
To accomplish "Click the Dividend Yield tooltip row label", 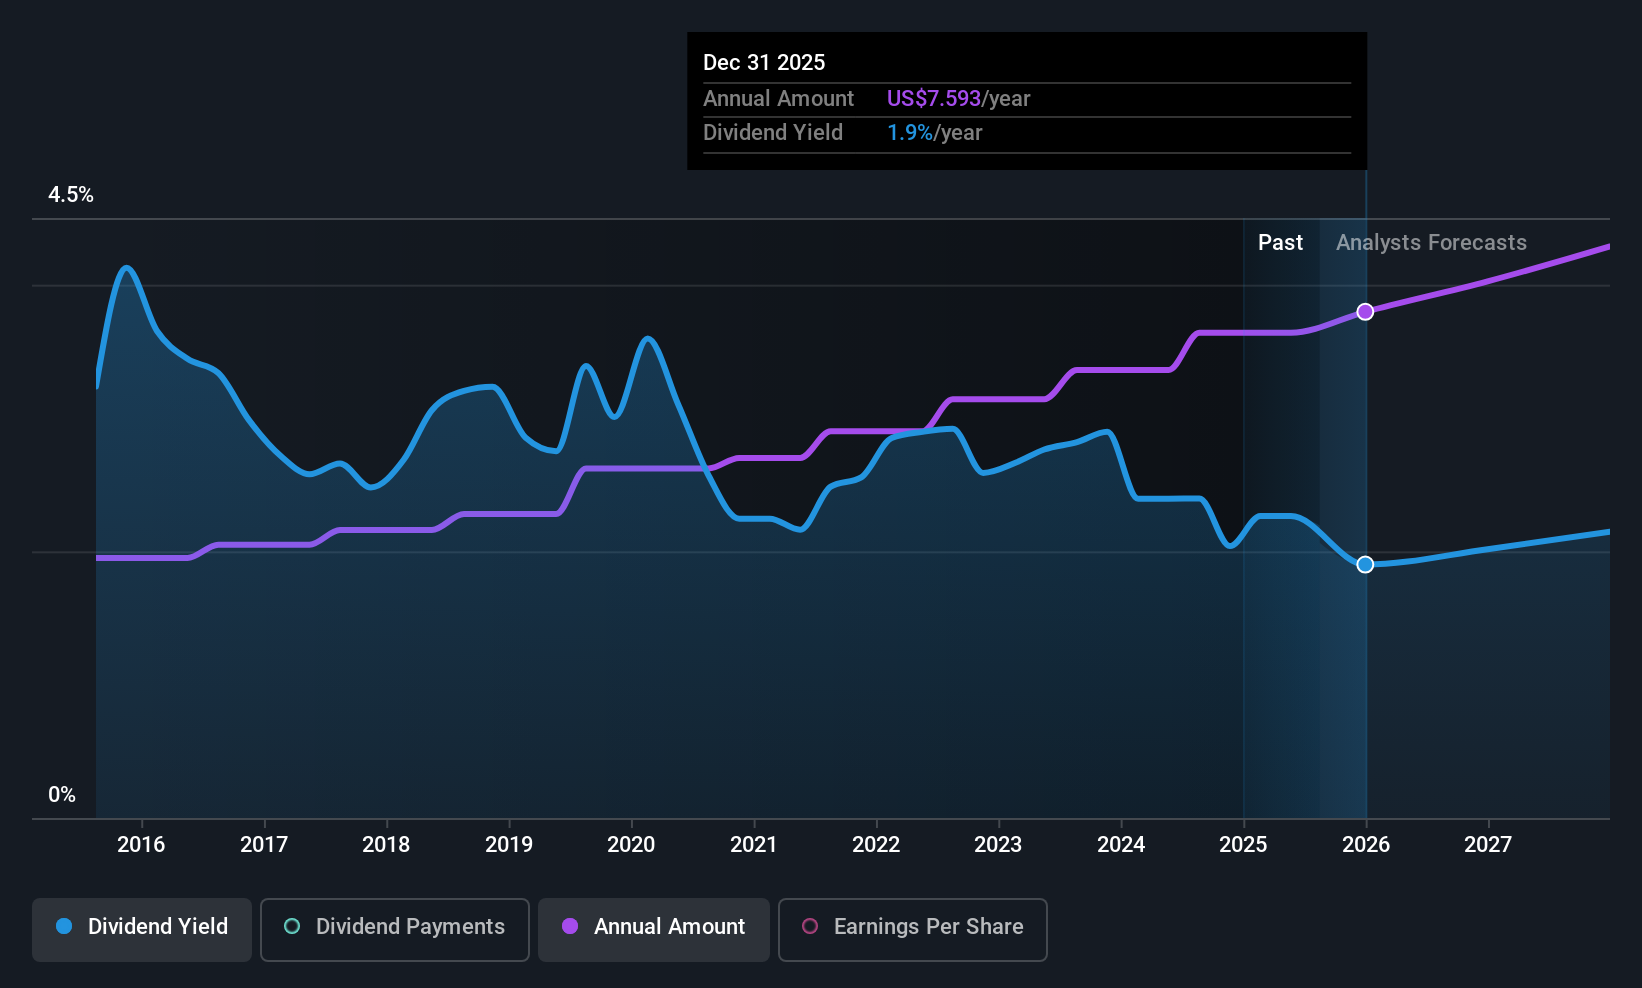I will tap(773, 133).
